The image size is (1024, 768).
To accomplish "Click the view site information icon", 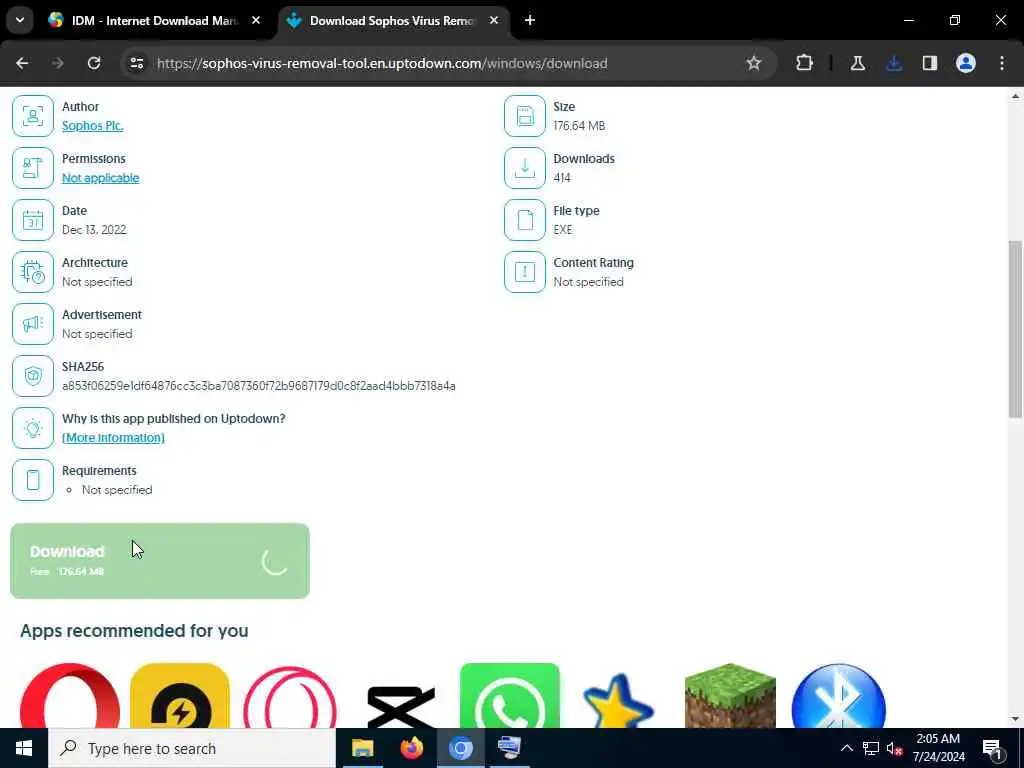I will point(137,63).
